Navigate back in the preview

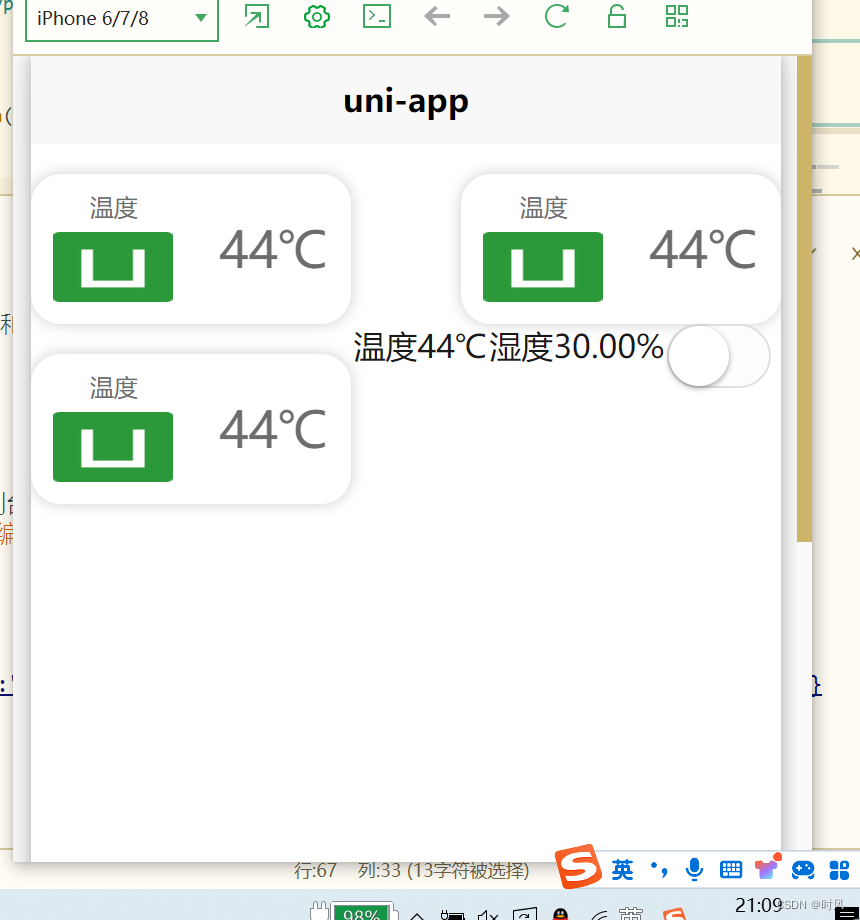tap(437, 17)
